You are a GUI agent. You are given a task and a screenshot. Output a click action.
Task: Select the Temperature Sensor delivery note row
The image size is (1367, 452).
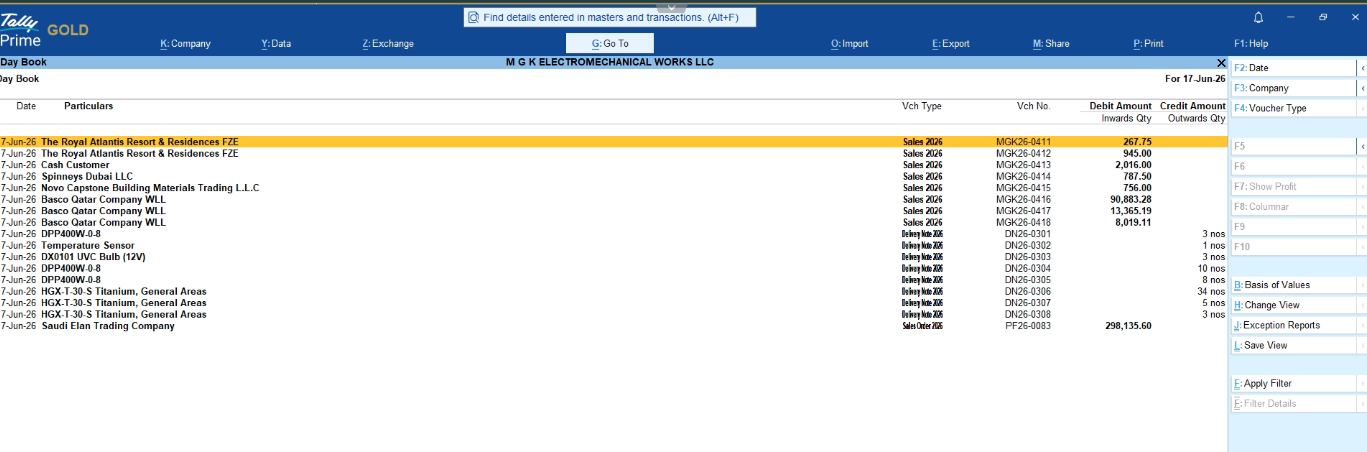613,246
